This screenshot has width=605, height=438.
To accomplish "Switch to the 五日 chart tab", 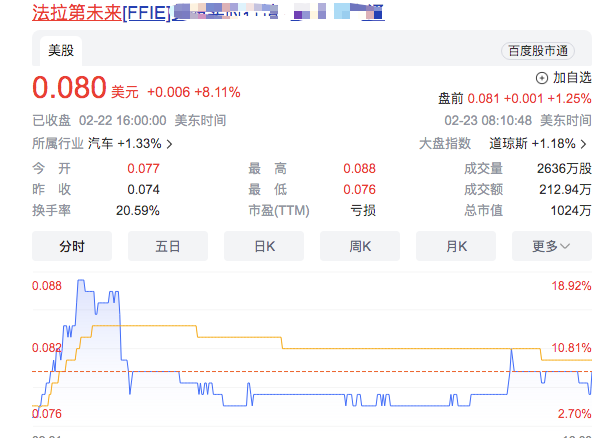I will [168, 246].
